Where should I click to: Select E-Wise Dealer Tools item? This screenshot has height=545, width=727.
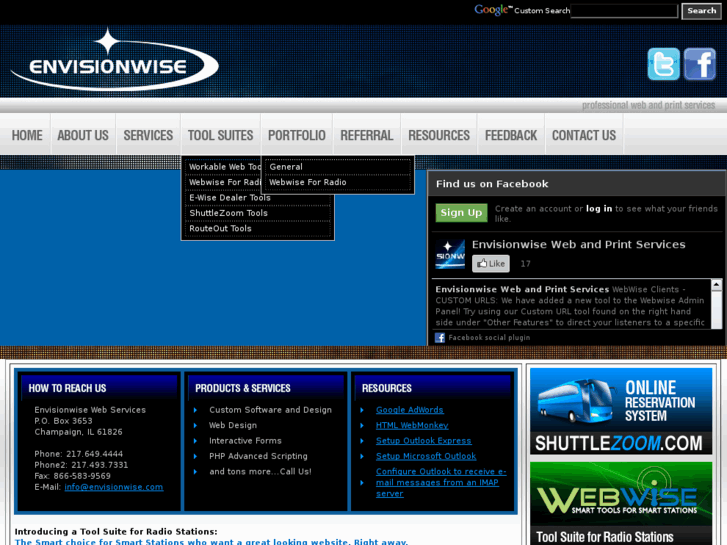click(257, 198)
